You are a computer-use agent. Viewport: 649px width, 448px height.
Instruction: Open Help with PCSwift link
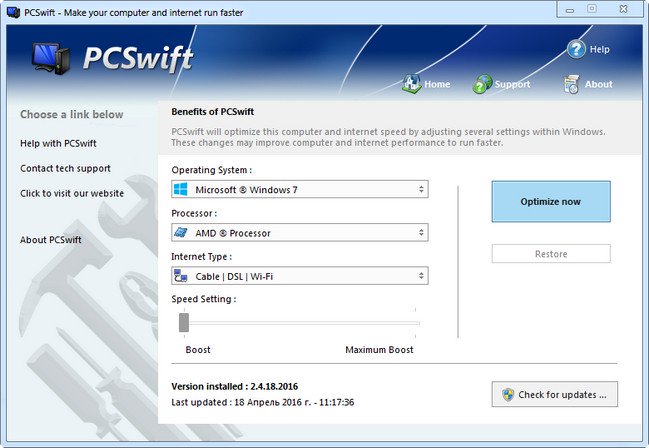58,143
